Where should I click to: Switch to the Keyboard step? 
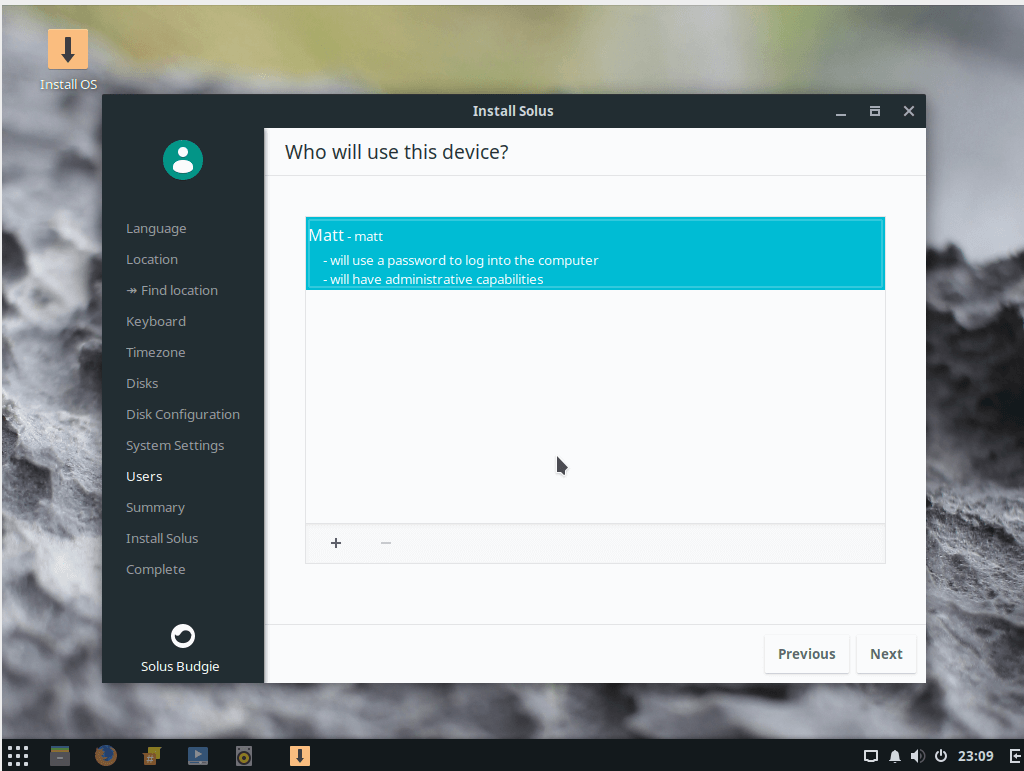tap(156, 321)
